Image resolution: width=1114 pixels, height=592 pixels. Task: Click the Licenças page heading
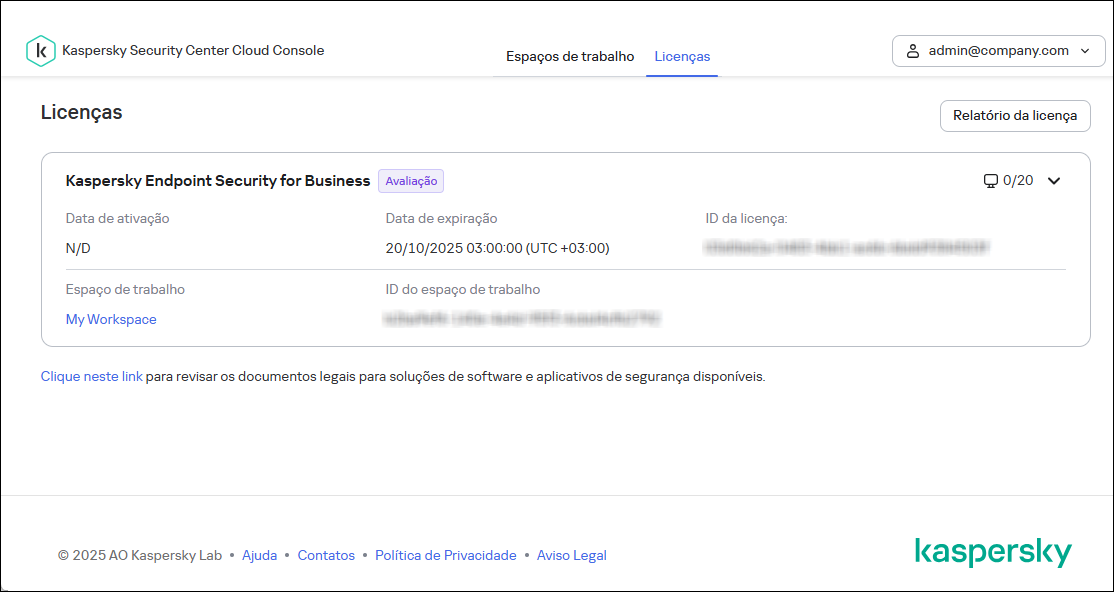[x=81, y=112]
